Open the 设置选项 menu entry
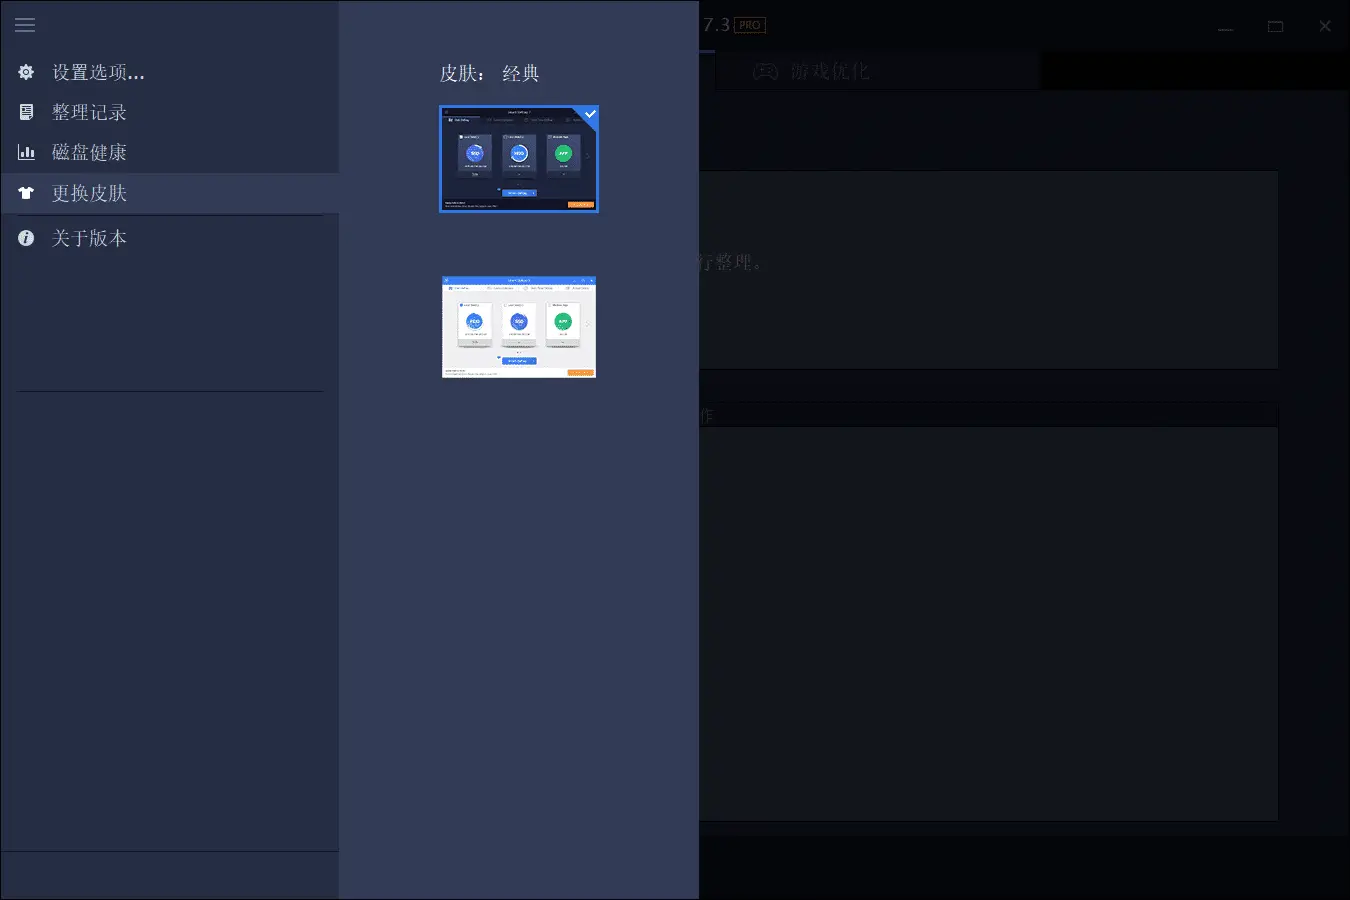 coord(97,72)
